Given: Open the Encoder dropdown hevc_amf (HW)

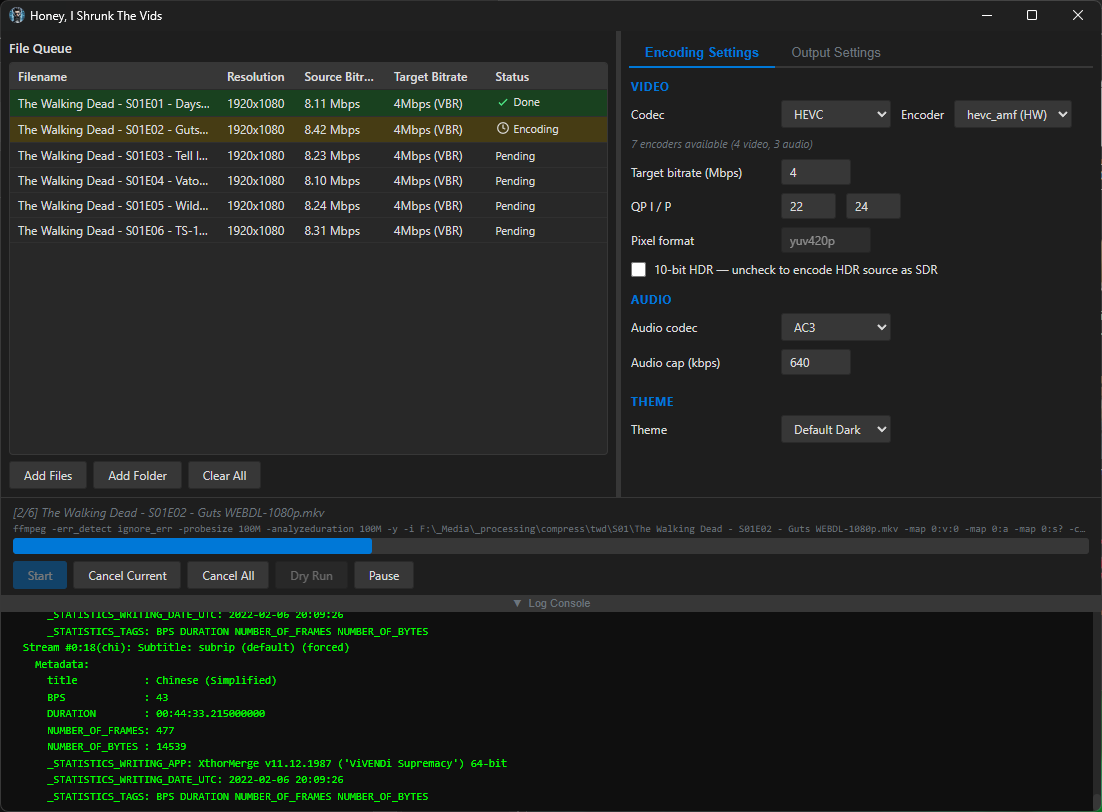Looking at the screenshot, I should [1012, 115].
